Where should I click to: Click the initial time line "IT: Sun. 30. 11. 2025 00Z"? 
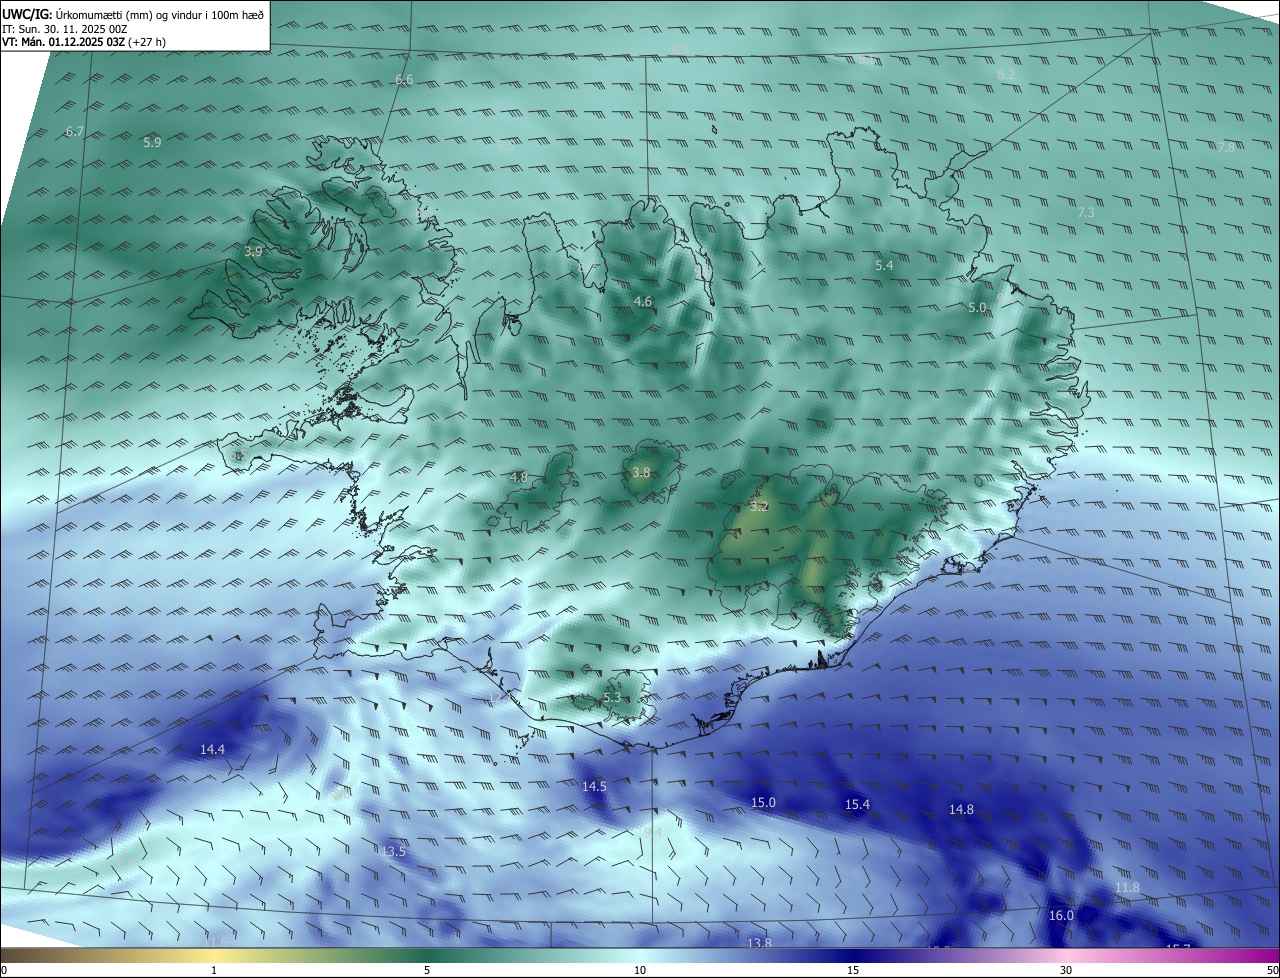(x=66, y=29)
